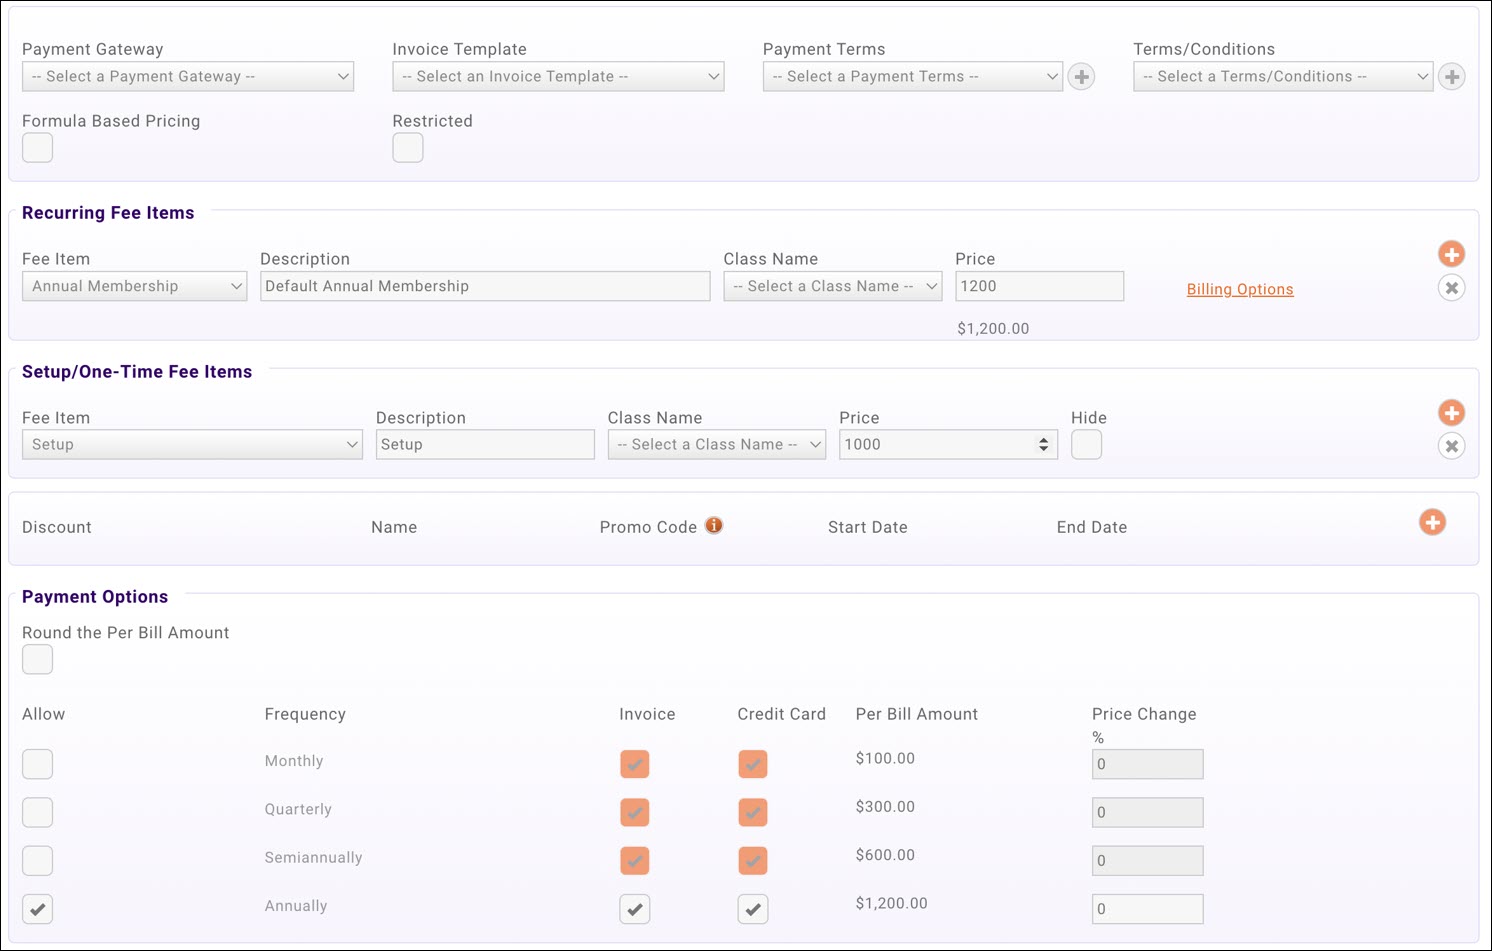Open the Billing Options link
1492x951 pixels.
pos(1239,289)
